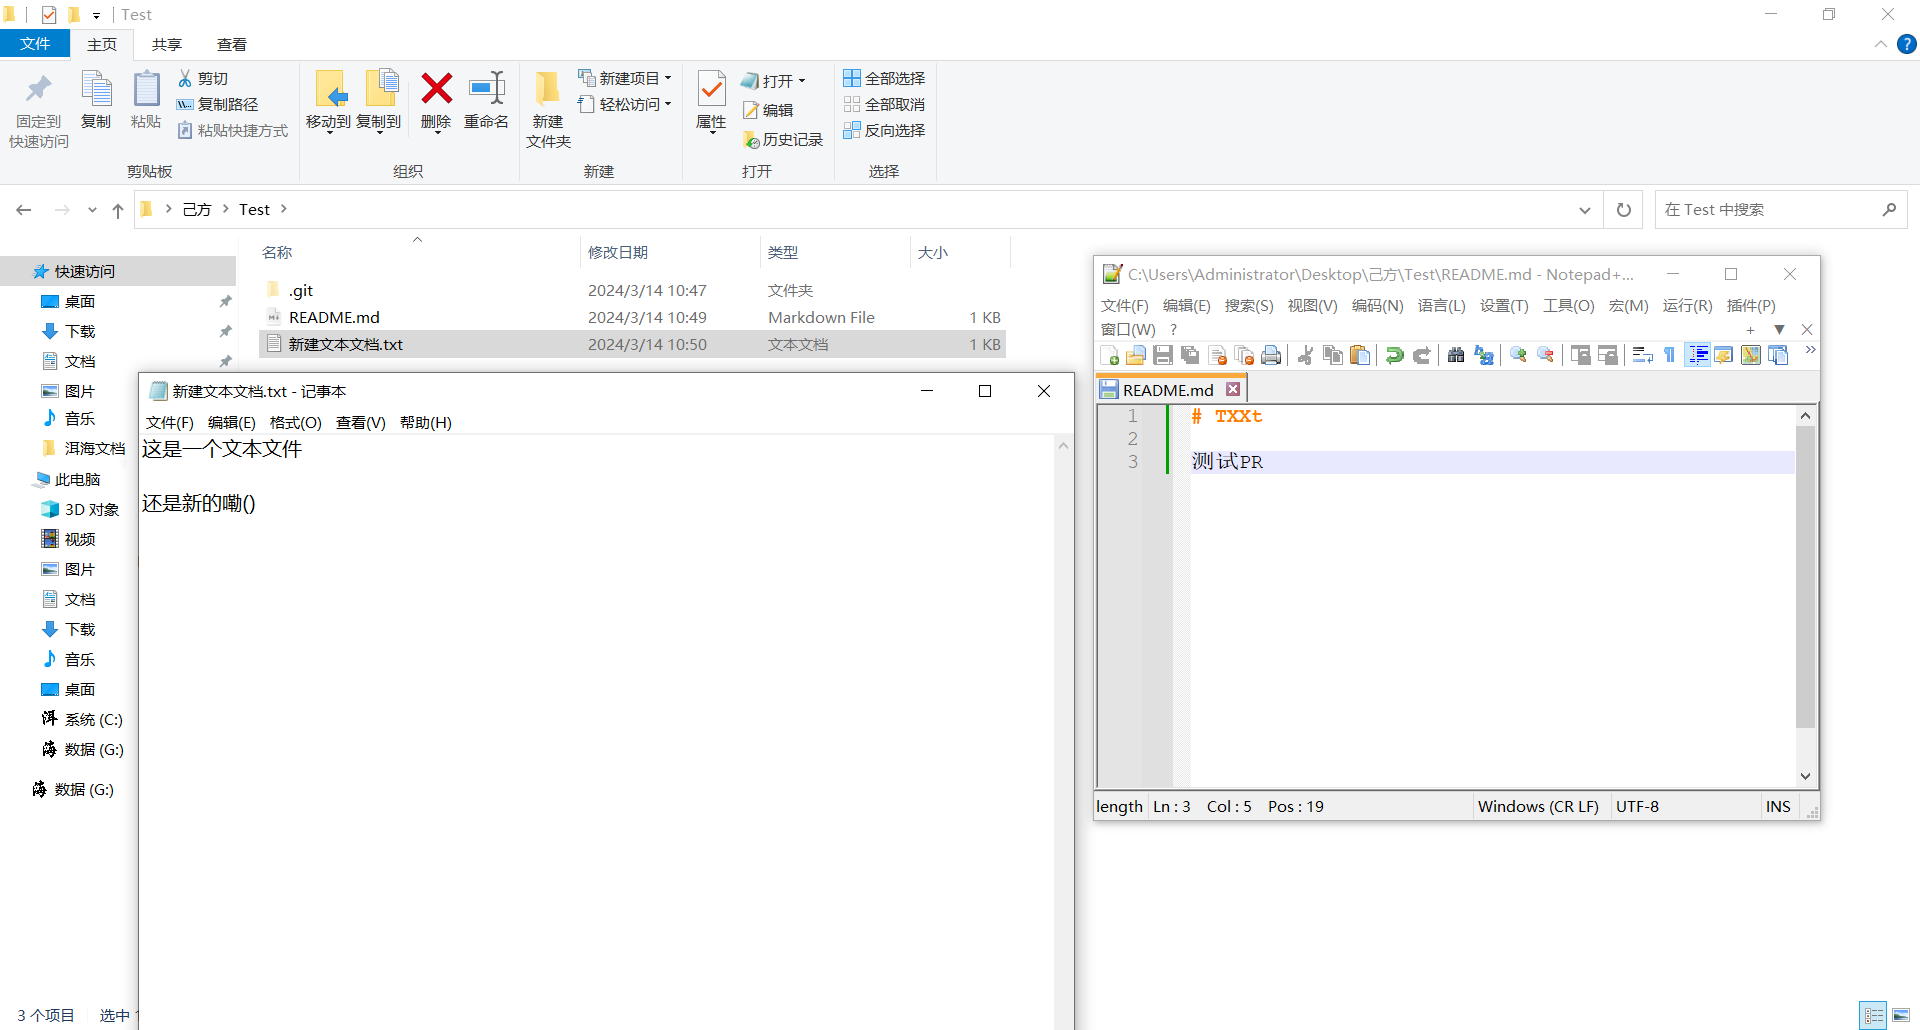Viewport: 1920px width, 1030px height.
Task: Click green Undo arrow in Notepad++
Action: point(1394,355)
